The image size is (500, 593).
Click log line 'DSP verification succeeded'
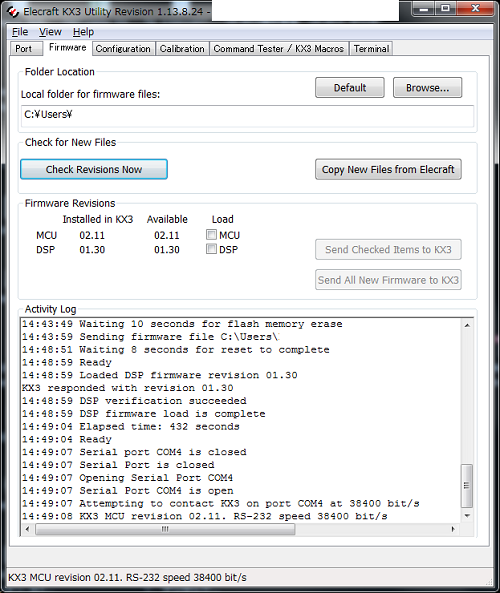134,401
